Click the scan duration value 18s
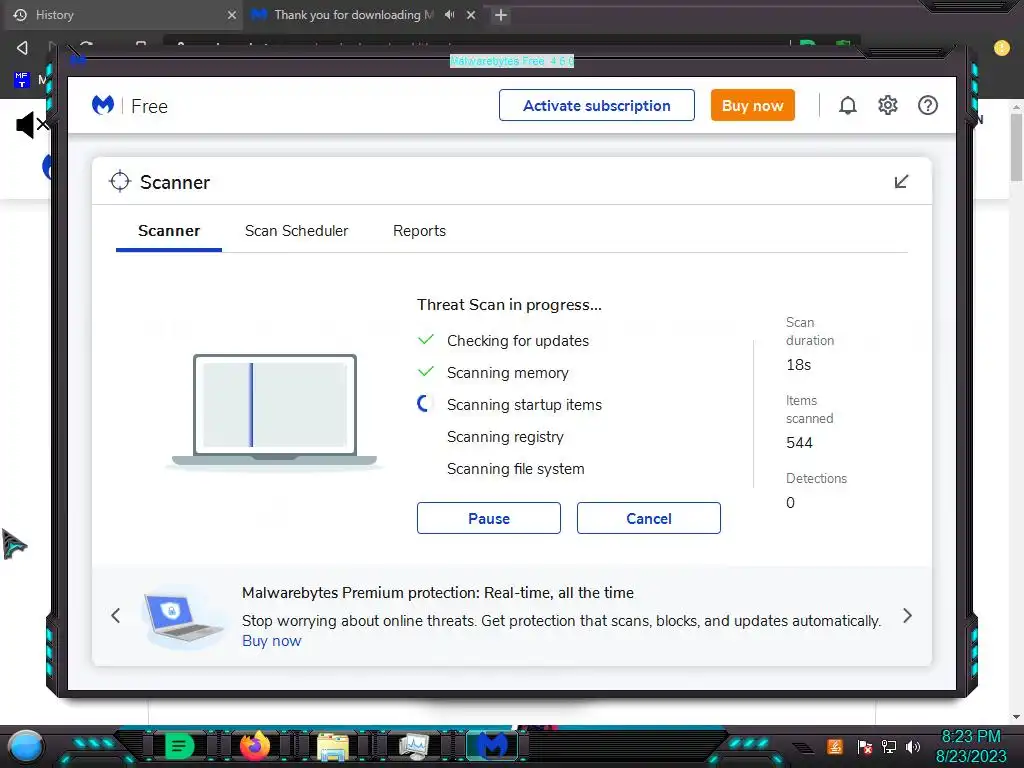Image resolution: width=1024 pixels, height=768 pixels. pyautogui.click(x=798, y=365)
